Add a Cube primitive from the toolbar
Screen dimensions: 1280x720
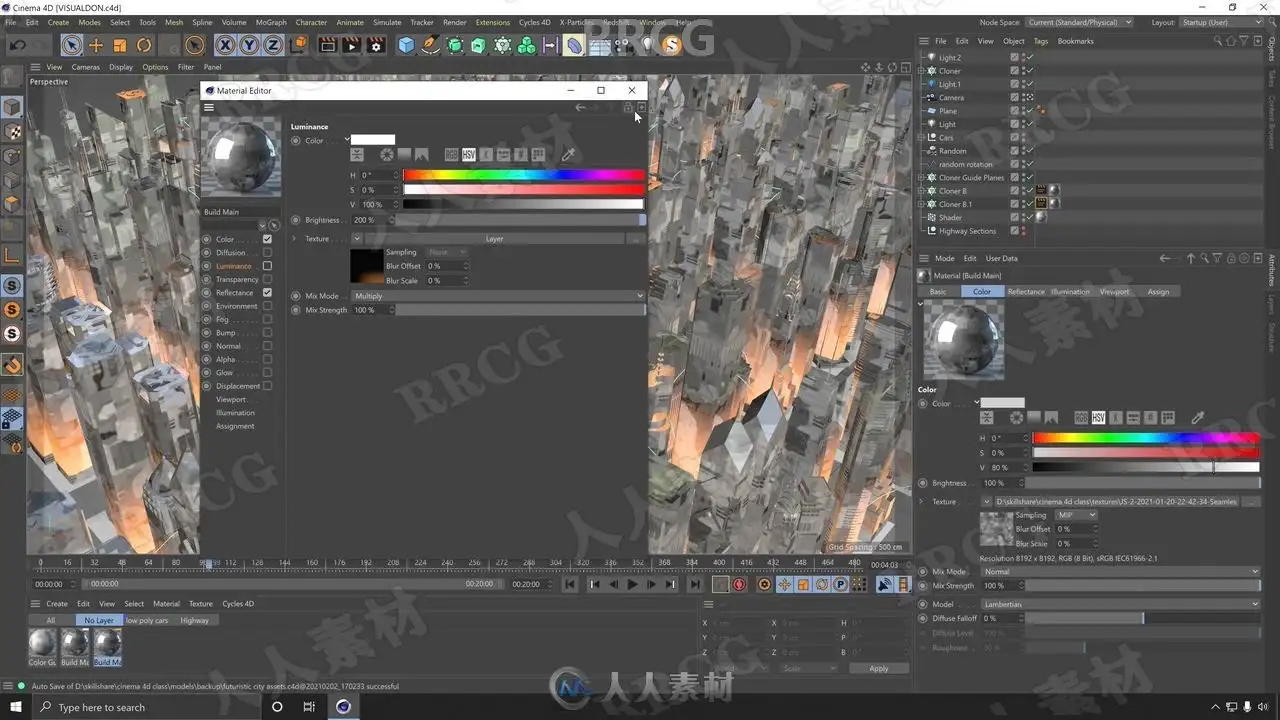tap(406, 45)
